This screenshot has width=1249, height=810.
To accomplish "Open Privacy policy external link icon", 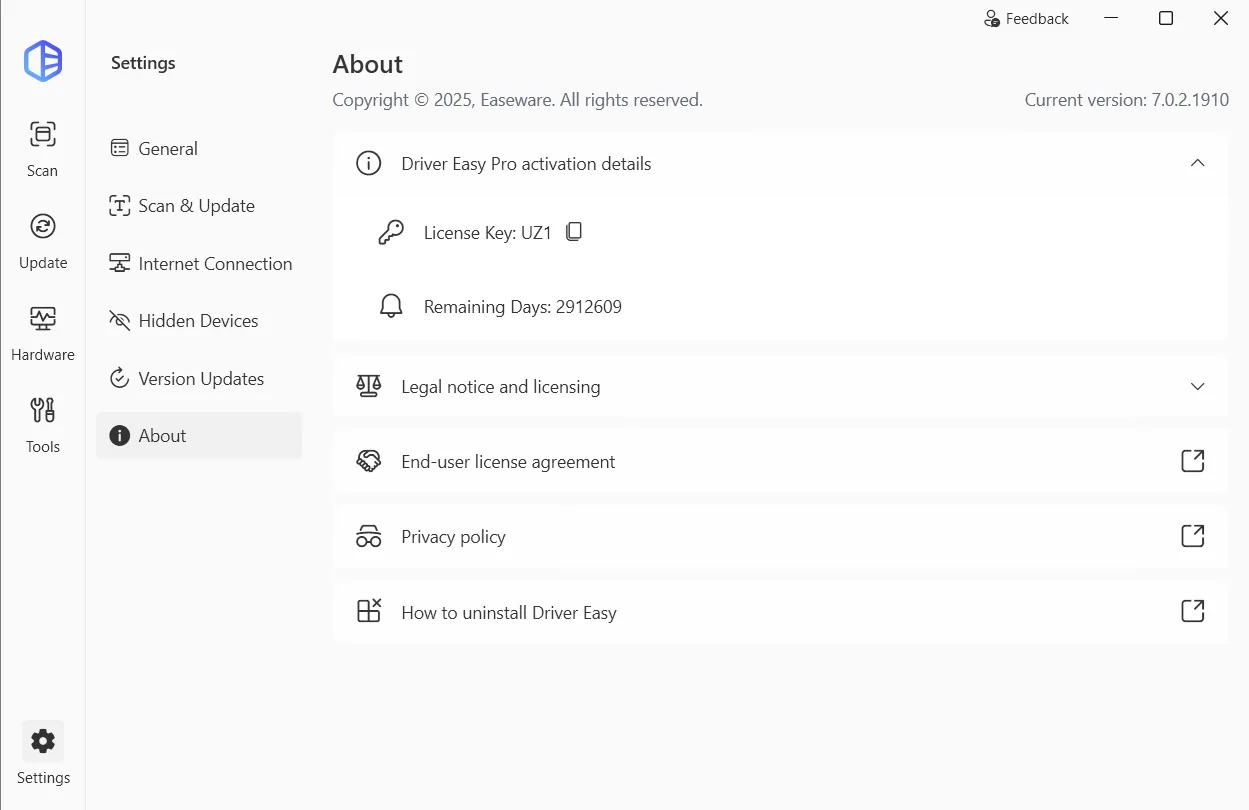I will pyautogui.click(x=1193, y=536).
